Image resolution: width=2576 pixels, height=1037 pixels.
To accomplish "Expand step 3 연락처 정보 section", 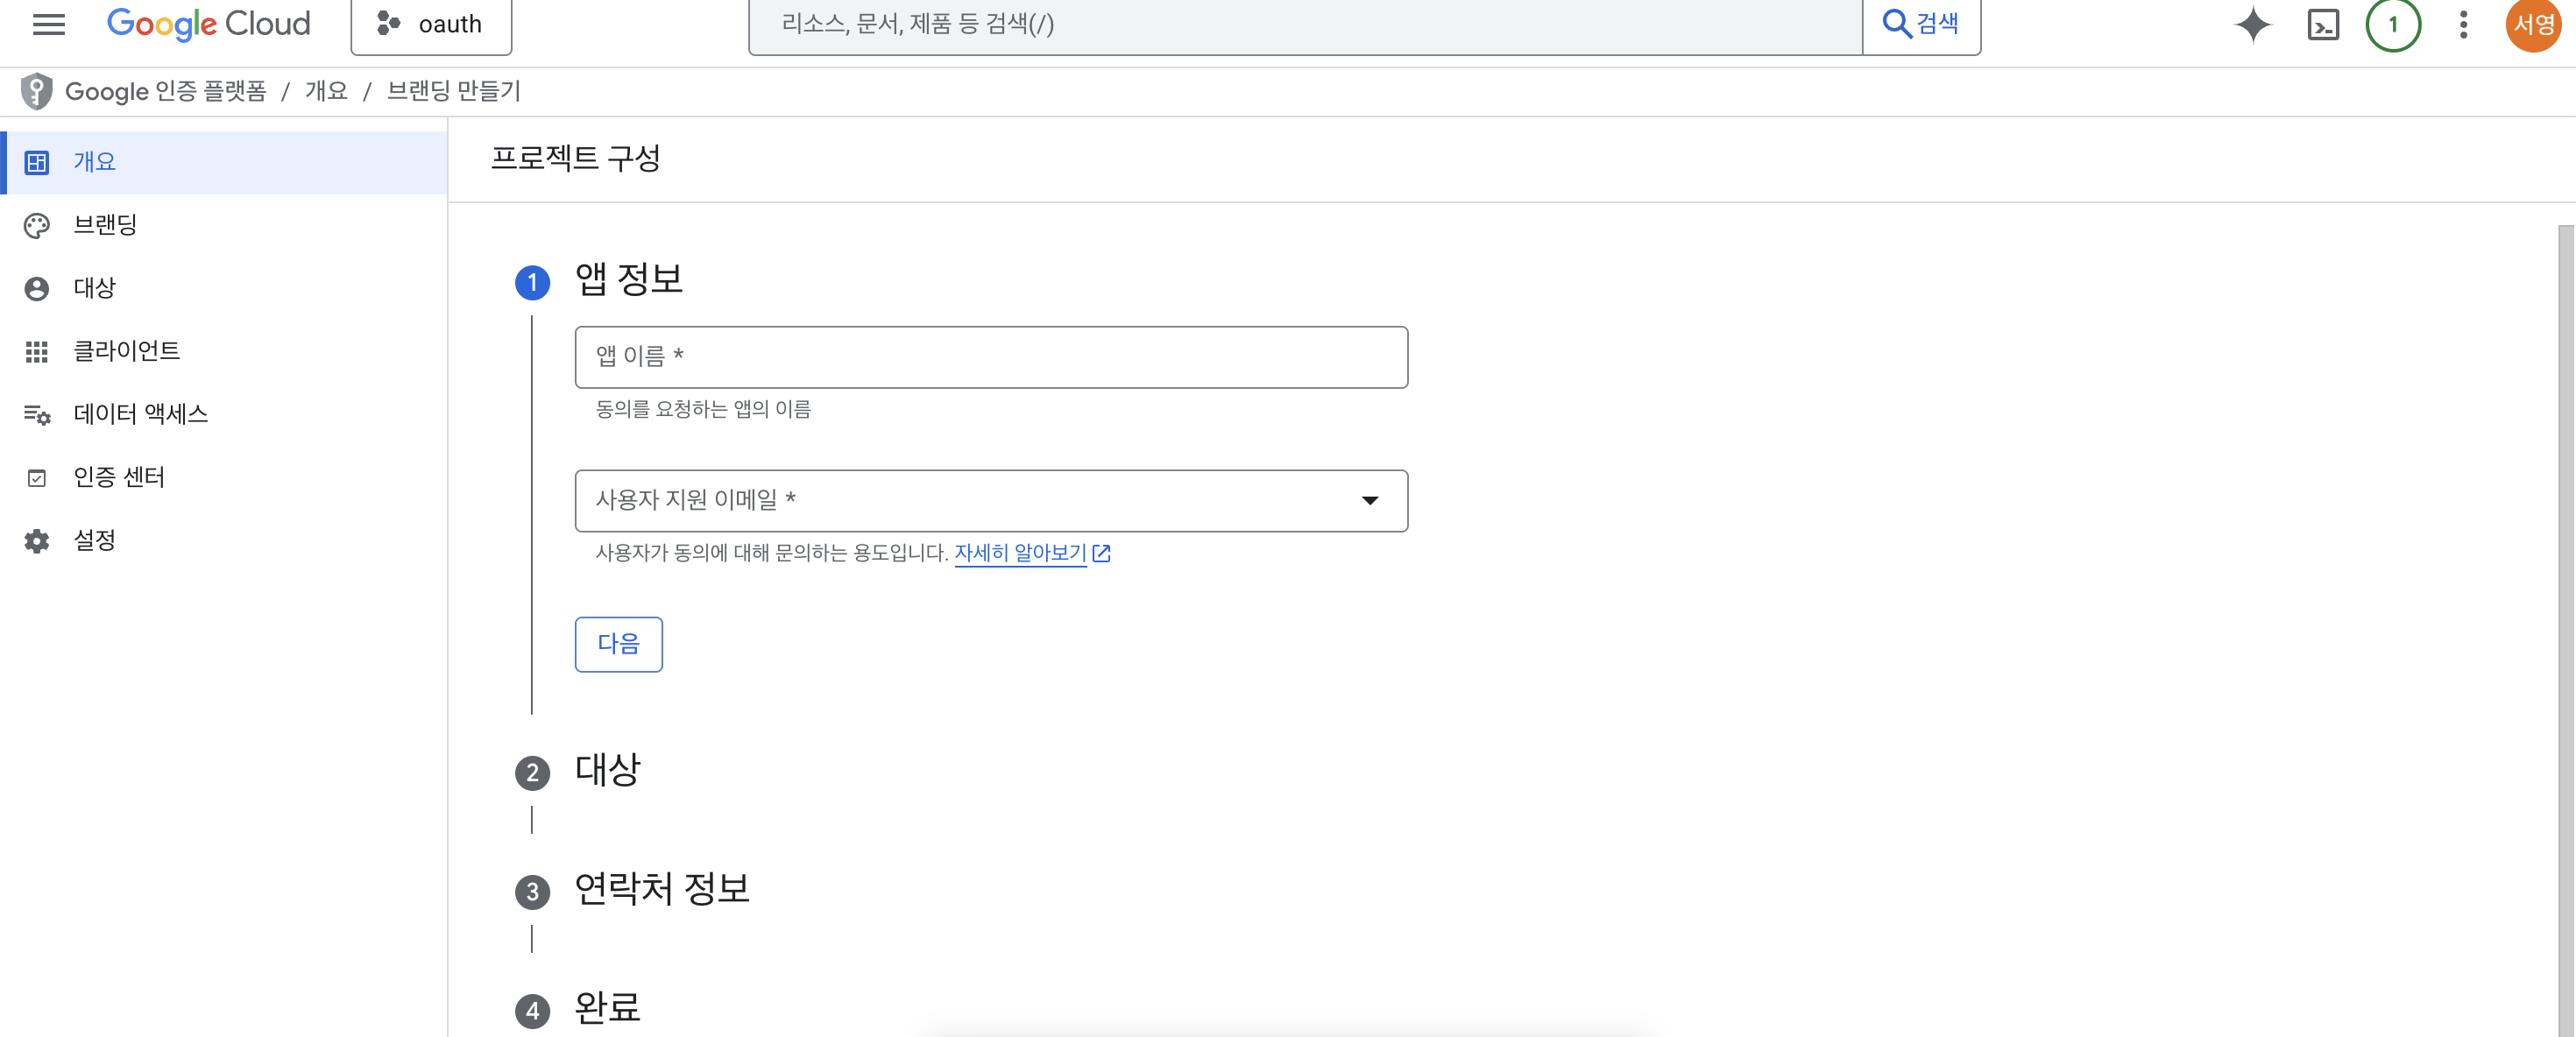I will 661,889.
